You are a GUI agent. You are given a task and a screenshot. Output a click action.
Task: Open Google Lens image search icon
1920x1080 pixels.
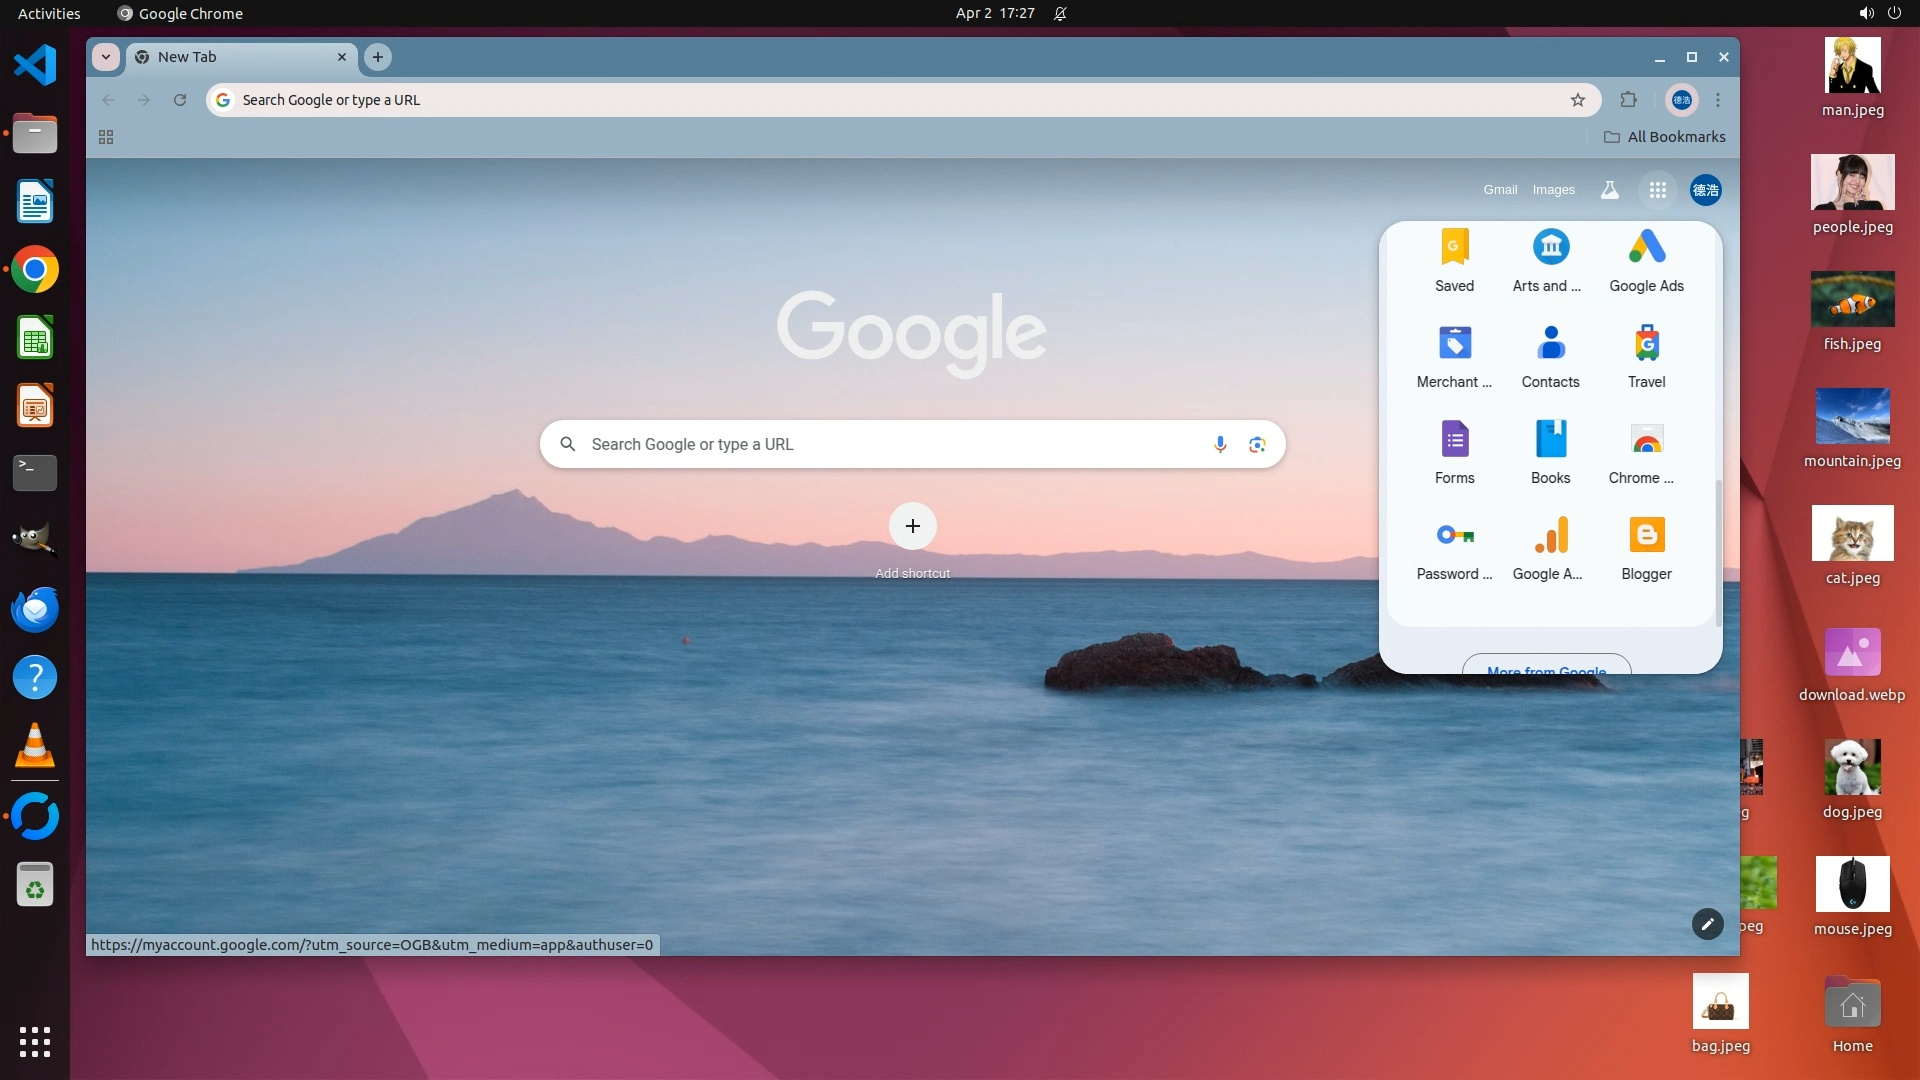pyautogui.click(x=1257, y=444)
